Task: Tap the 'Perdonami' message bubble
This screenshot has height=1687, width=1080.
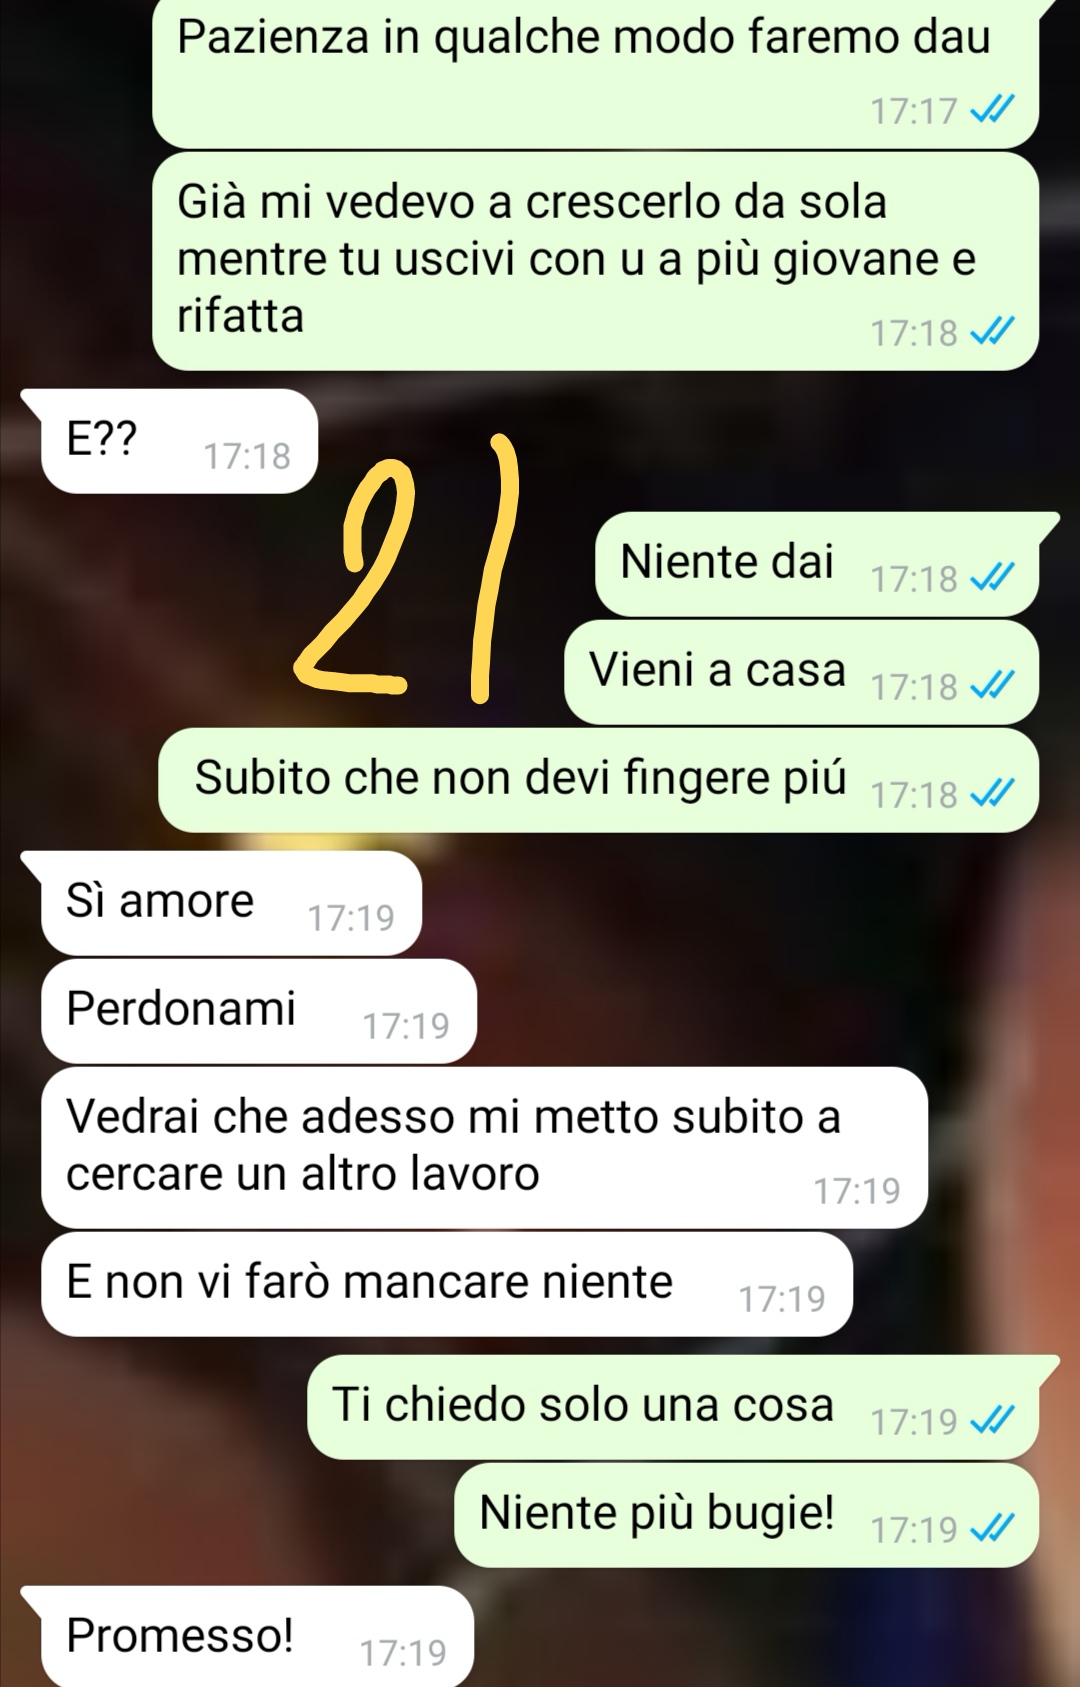Action: click(x=258, y=1011)
